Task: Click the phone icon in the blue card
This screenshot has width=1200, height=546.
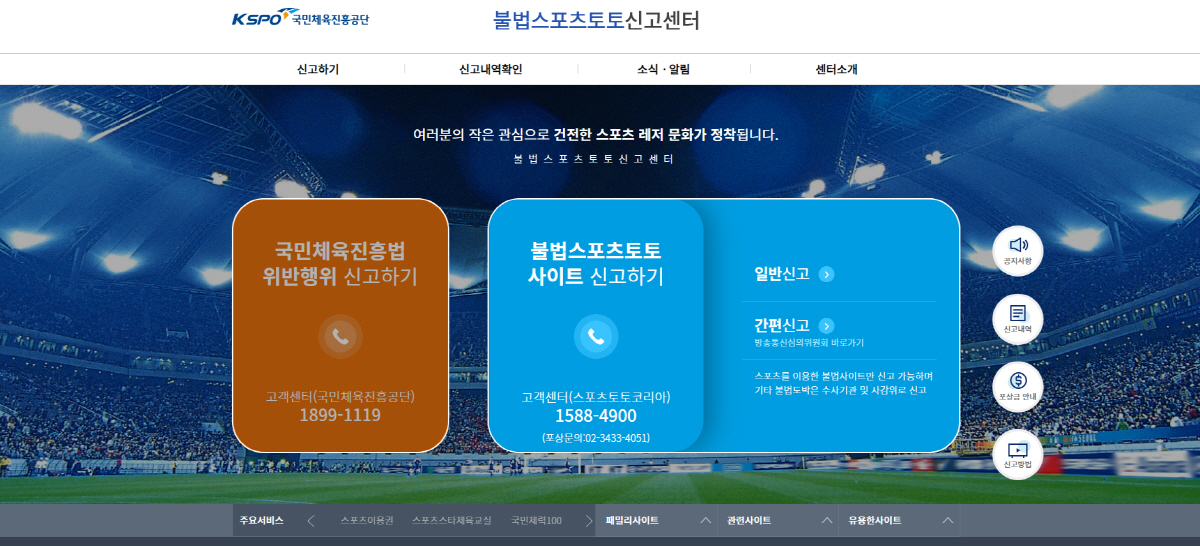Action: pos(596,336)
